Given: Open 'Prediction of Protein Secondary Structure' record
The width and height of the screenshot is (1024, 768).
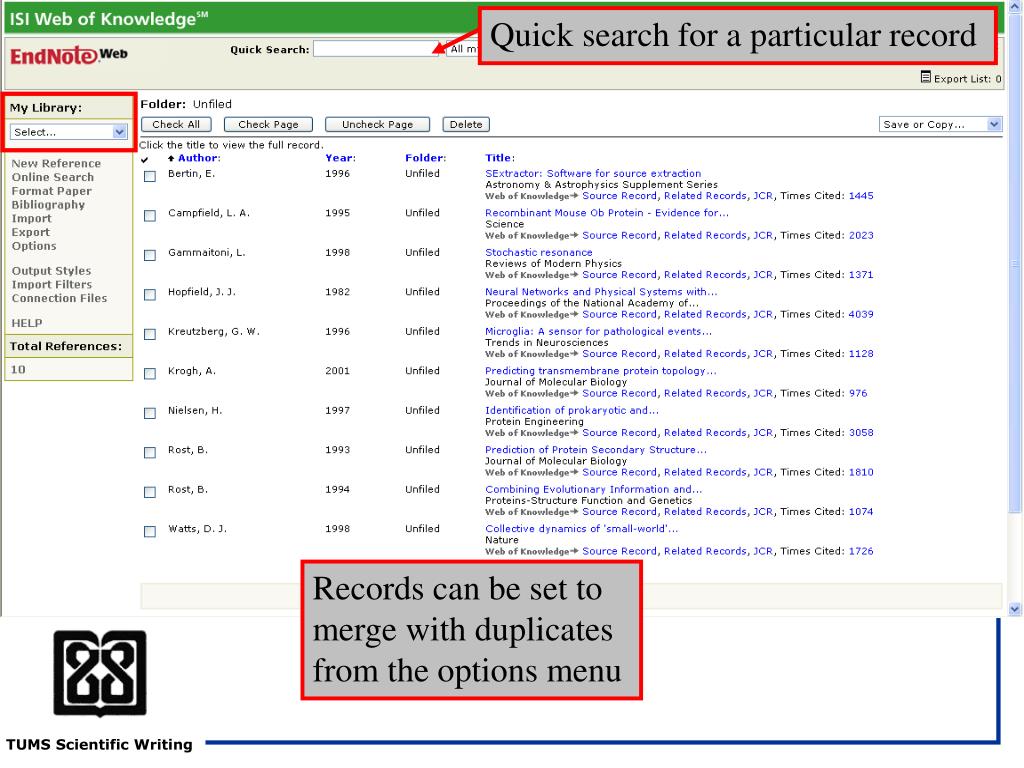Looking at the screenshot, I should tap(596, 450).
